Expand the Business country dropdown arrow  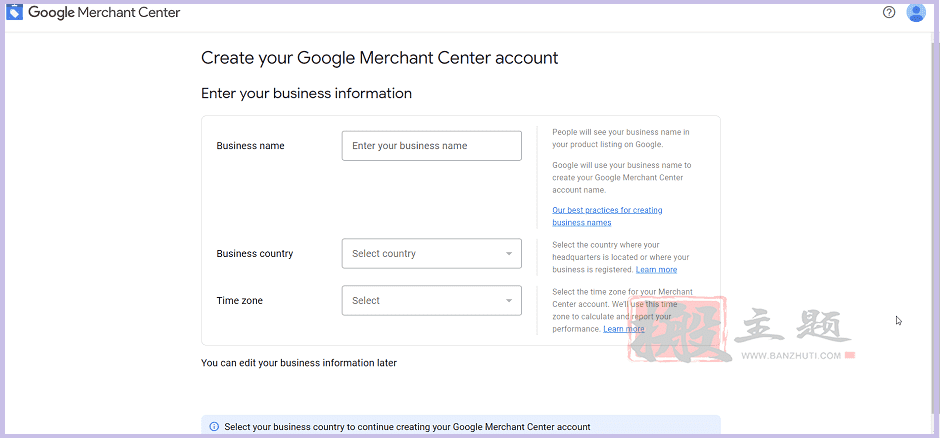509,254
